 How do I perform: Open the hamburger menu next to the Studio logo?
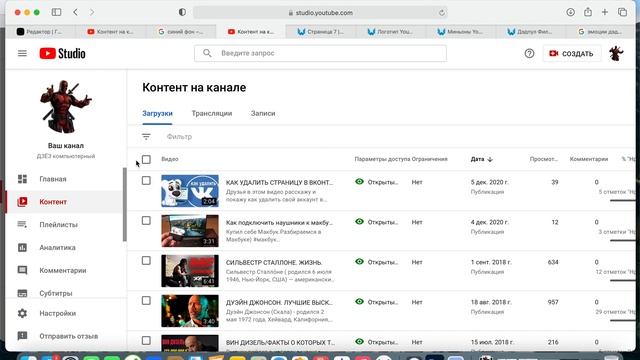click(22, 53)
